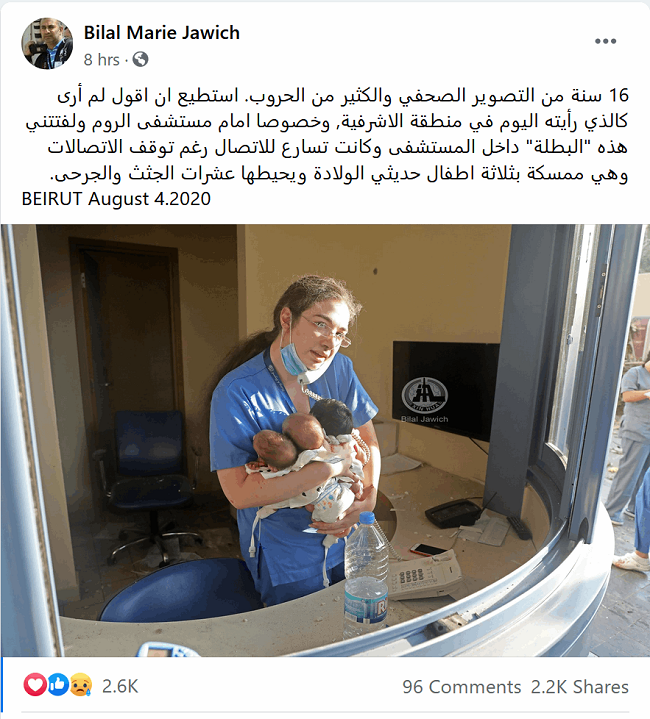Open the 2.6K reactions count list
This screenshot has width=650, height=719.
tap(120, 686)
